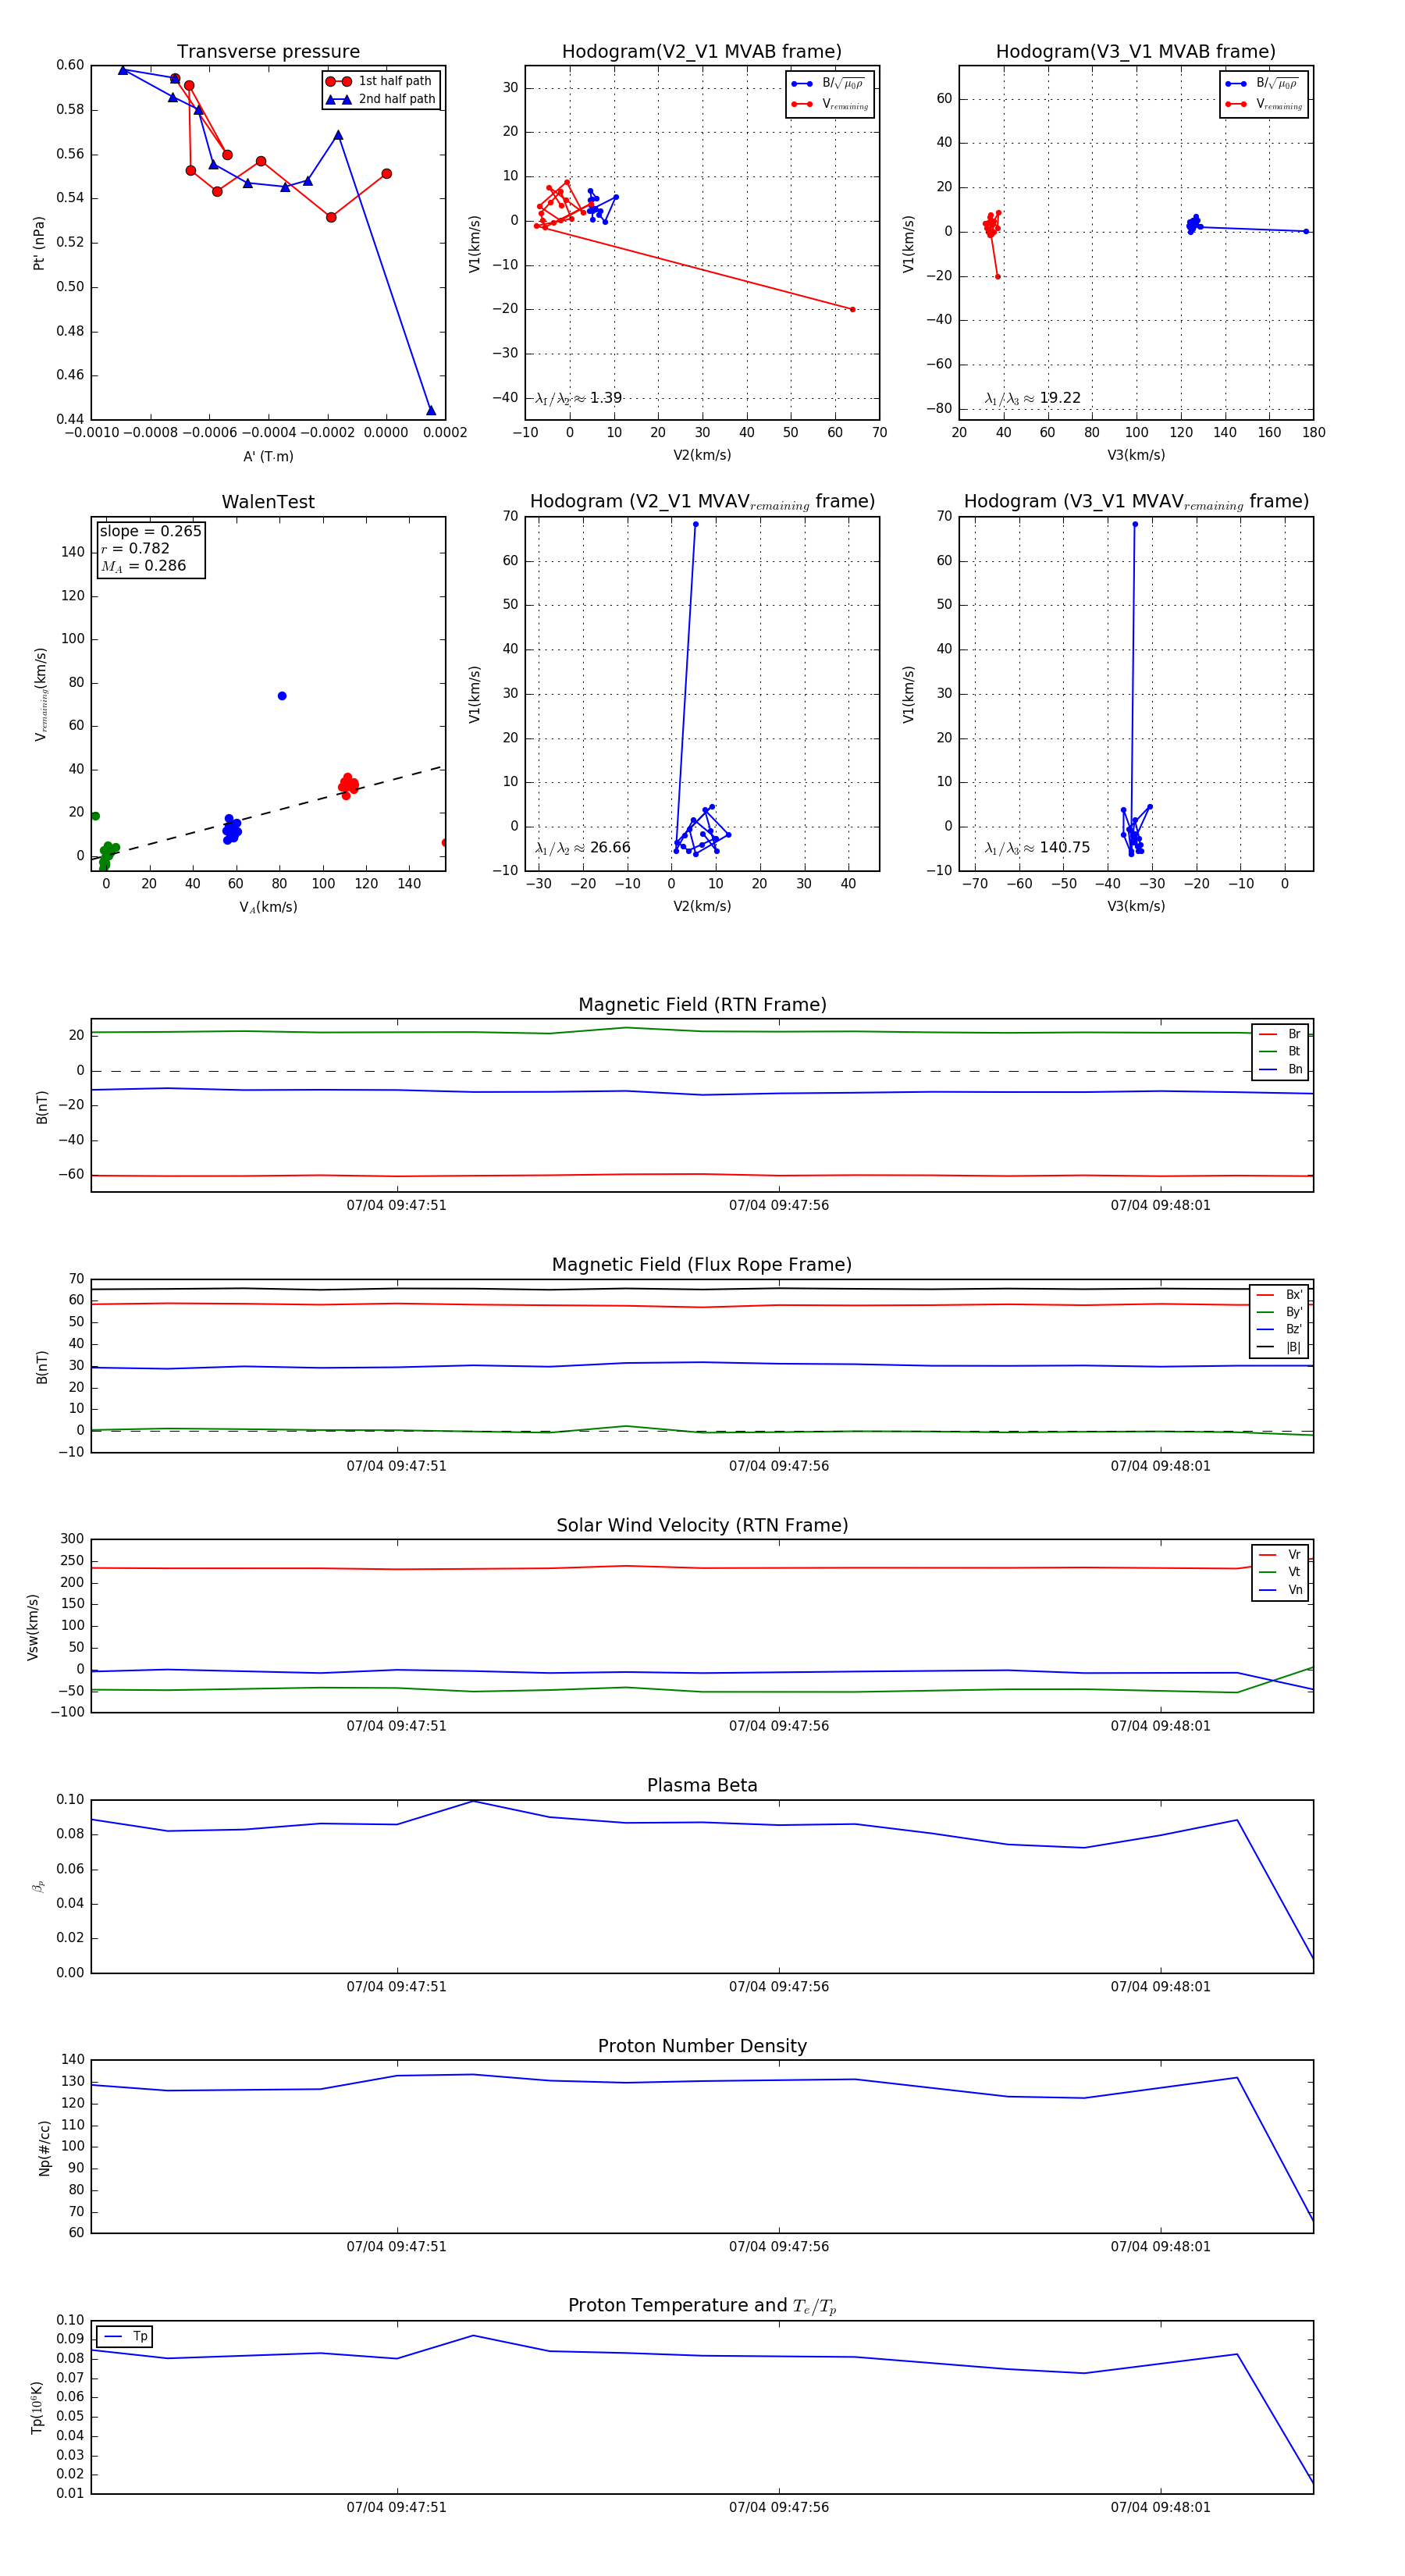Click far-right blue point in V3_V1 MVAB hodogram
The image size is (1405, 2576).
click(x=1305, y=231)
